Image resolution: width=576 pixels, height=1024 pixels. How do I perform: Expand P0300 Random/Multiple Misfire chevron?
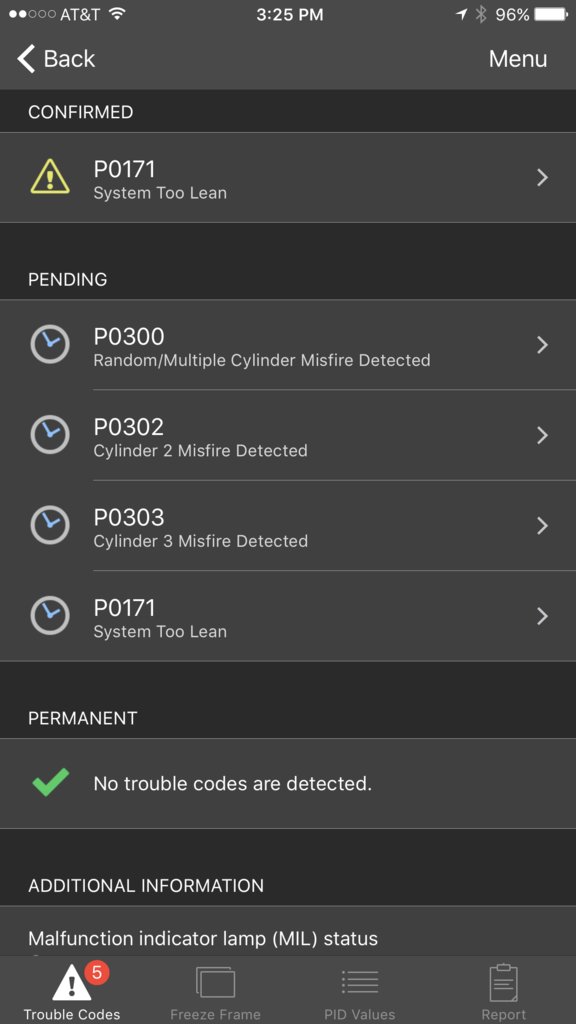pos(542,345)
